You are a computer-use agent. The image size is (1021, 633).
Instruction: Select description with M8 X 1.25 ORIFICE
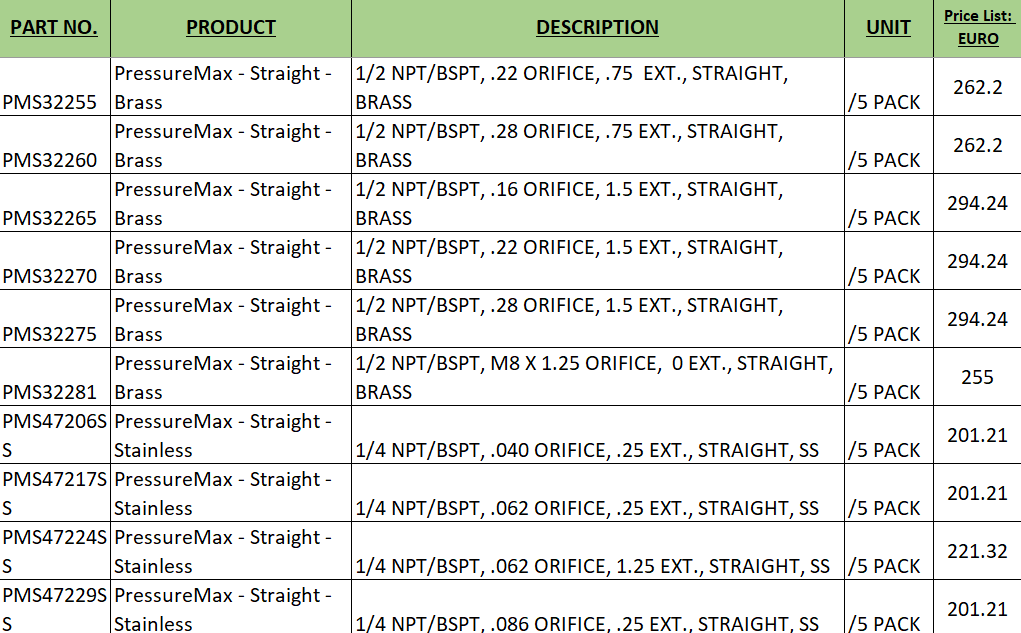click(x=597, y=377)
